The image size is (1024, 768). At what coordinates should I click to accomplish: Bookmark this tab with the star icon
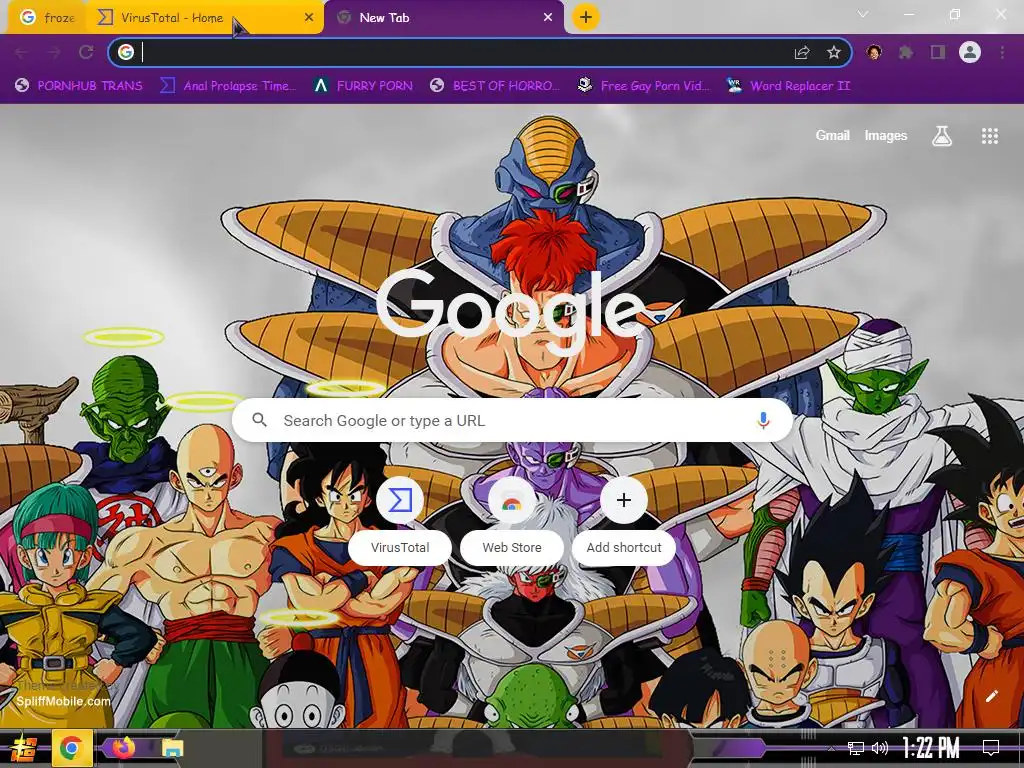pos(833,52)
